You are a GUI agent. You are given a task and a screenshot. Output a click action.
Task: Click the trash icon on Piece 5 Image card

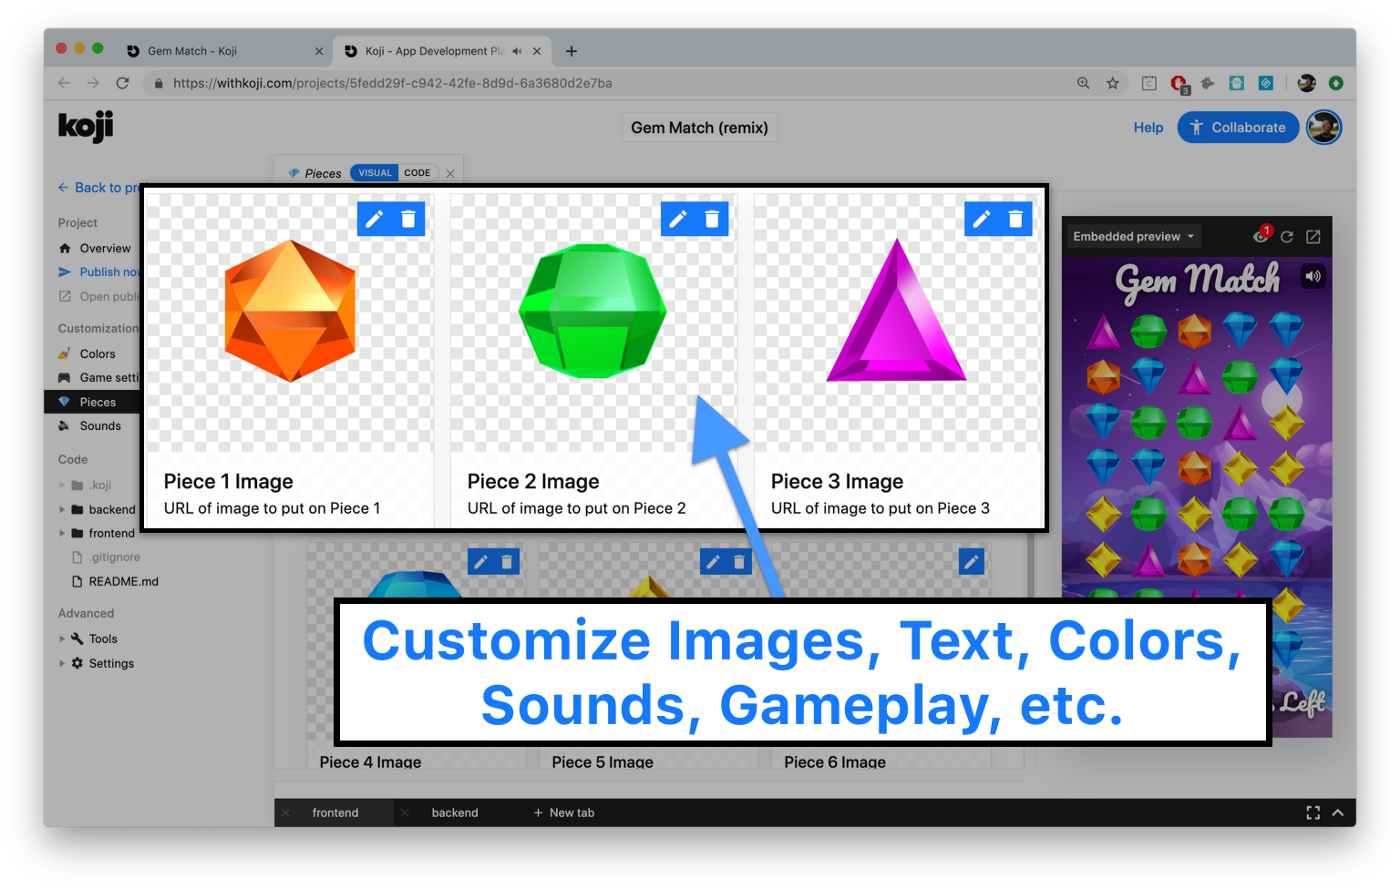(739, 562)
